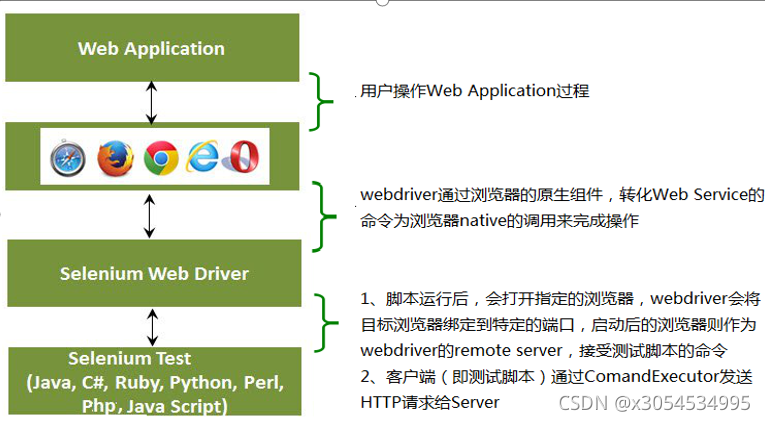Click the line starting "目标浏览器绑定到特定的端口"

558,324
